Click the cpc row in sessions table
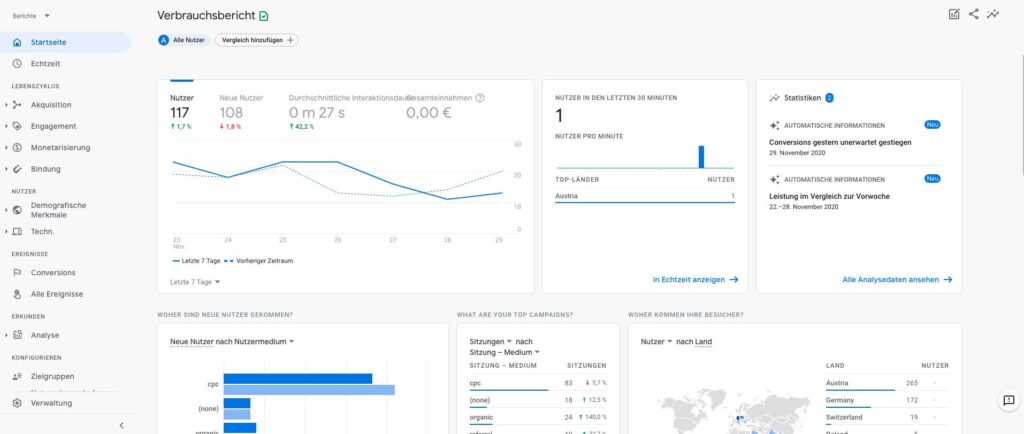The image size is (1024, 434). [x=538, y=383]
